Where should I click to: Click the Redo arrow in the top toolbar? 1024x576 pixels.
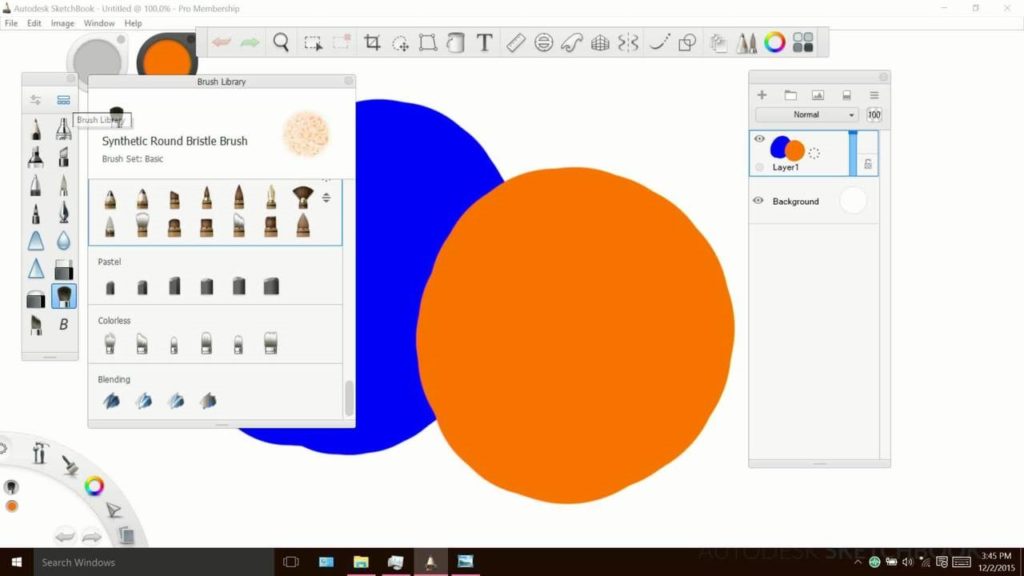point(249,42)
